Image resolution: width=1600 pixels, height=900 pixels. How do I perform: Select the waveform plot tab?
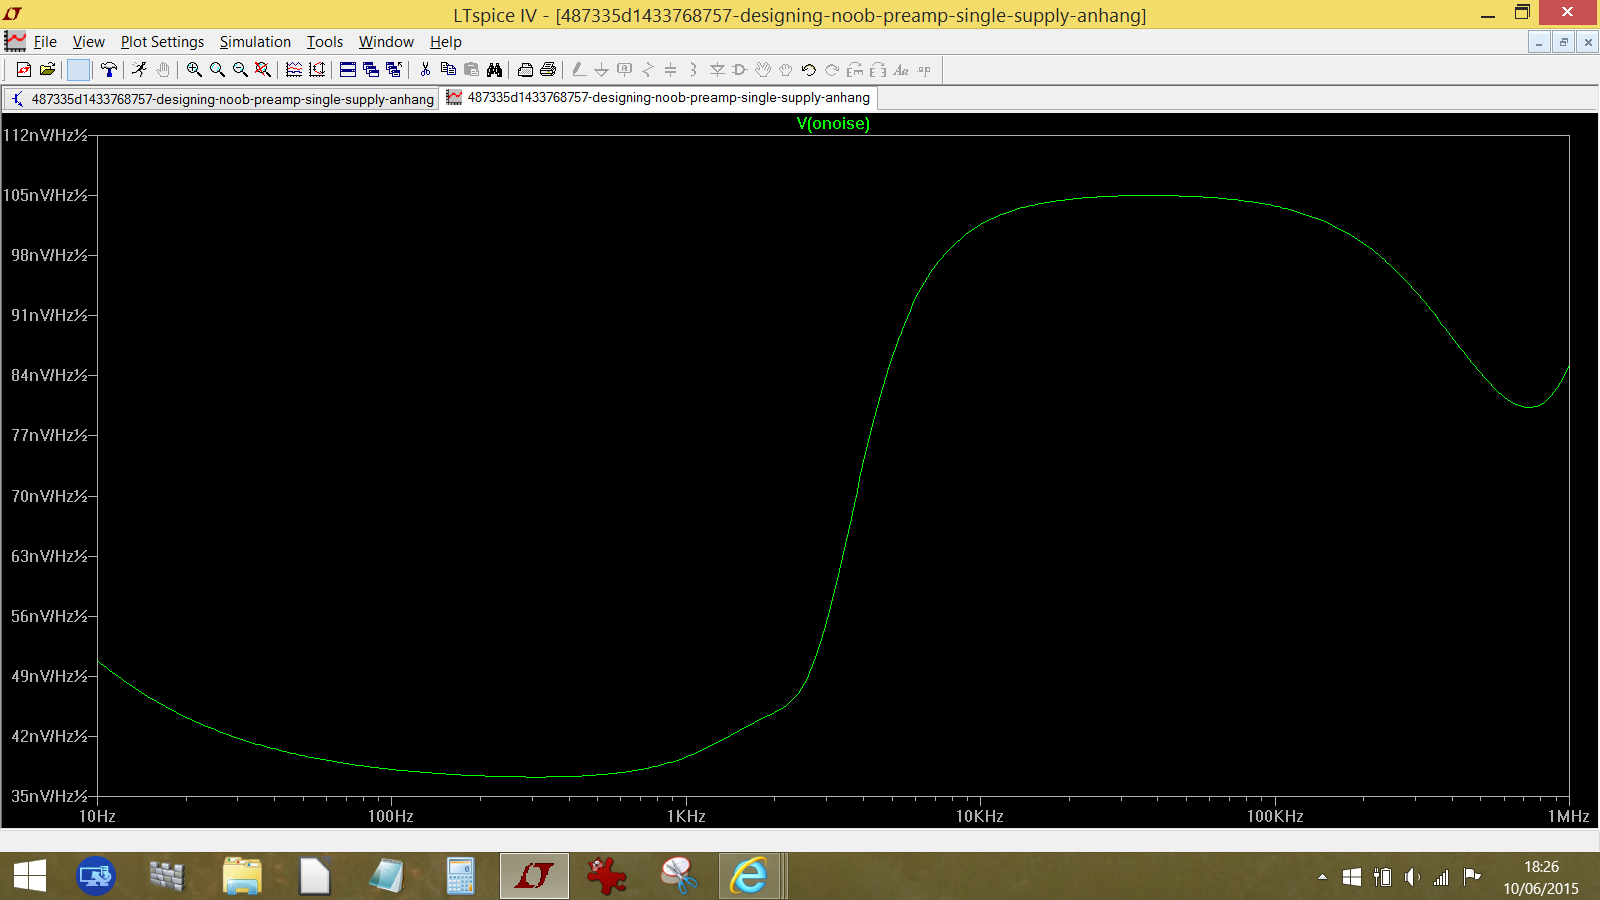tap(660, 98)
